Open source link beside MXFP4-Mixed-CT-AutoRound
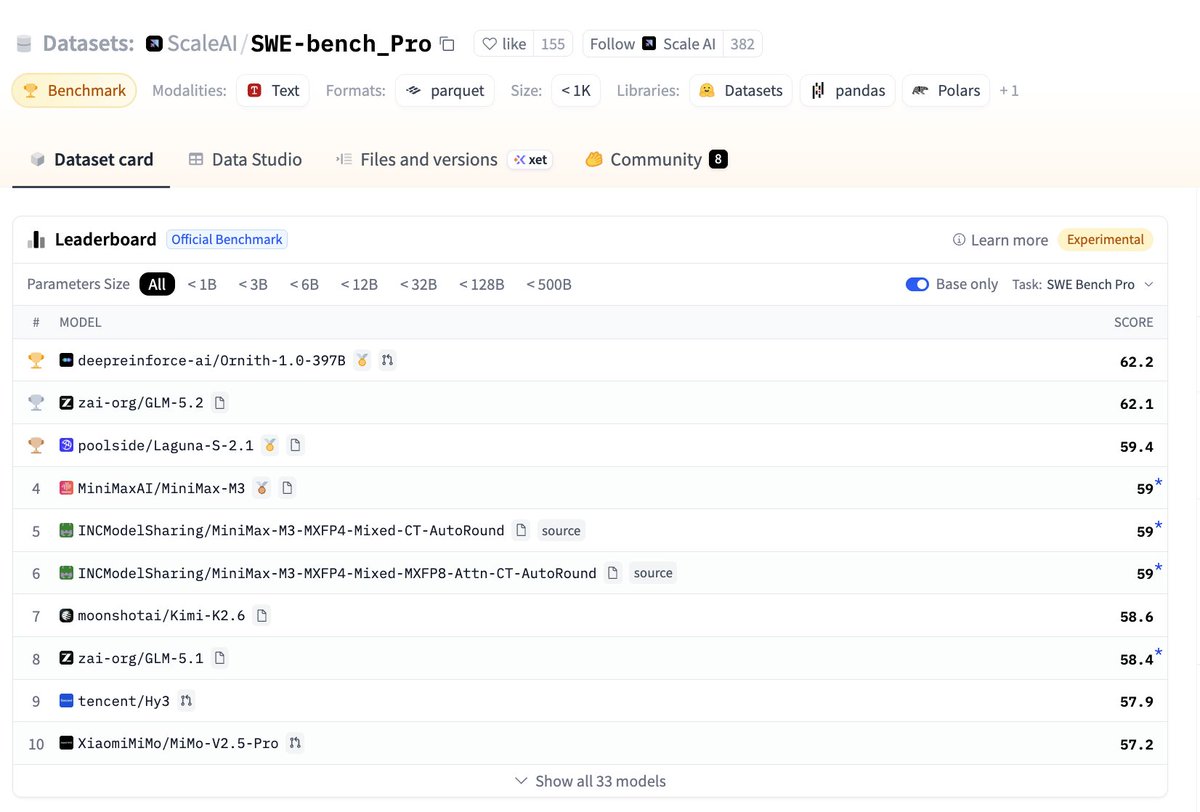Screen dimensions: 1200x812 tap(561, 531)
